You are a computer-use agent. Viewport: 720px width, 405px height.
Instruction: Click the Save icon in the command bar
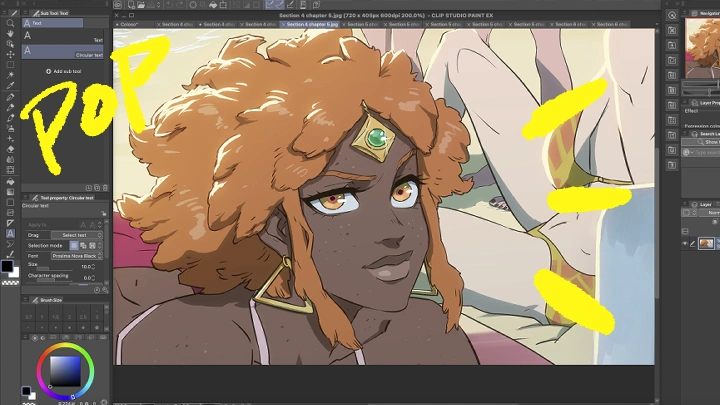tap(150, 5)
